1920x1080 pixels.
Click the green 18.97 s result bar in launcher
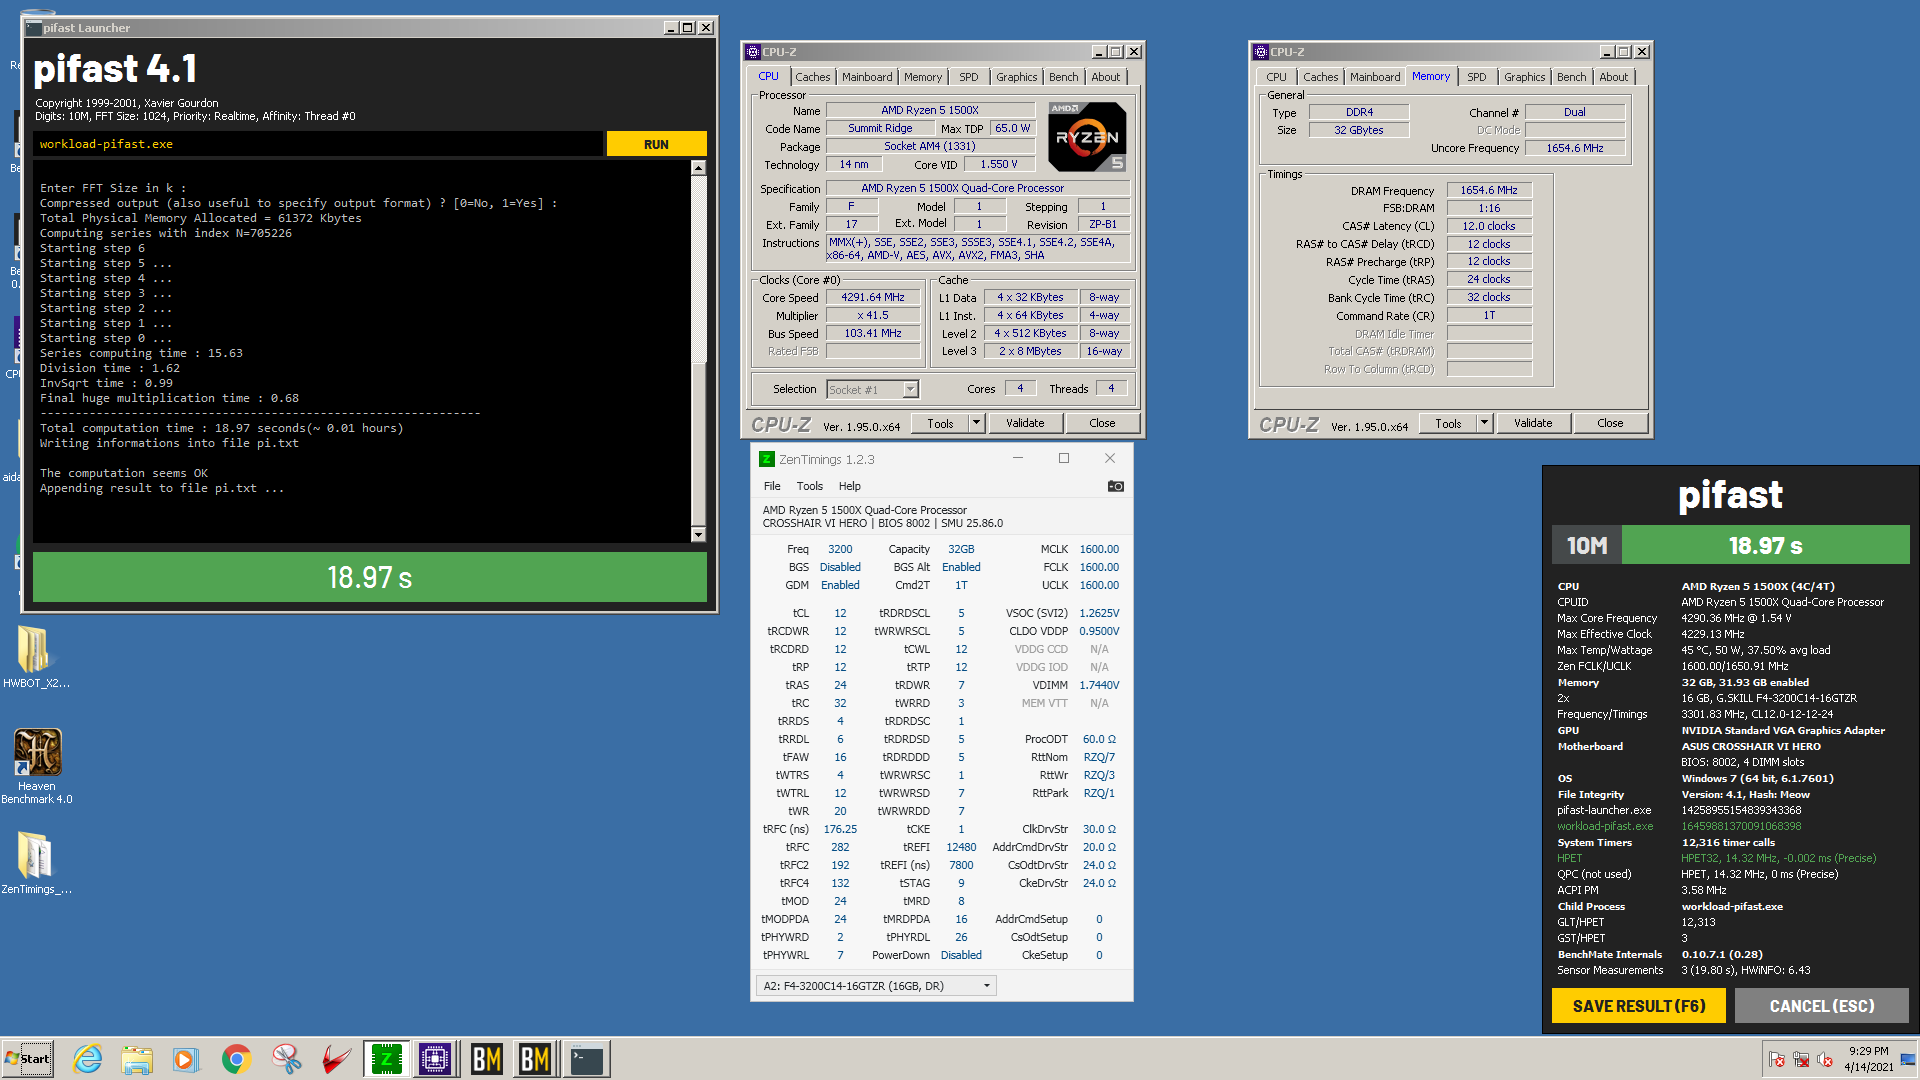[x=370, y=577]
